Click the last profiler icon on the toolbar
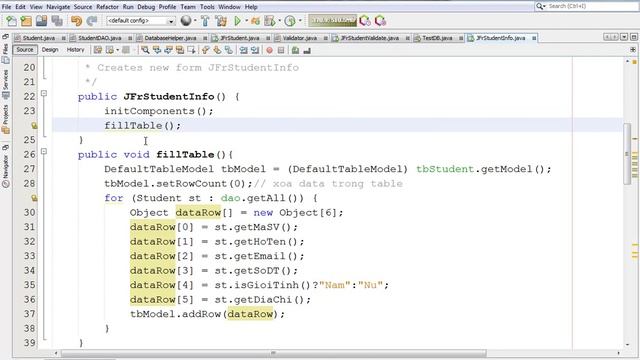640x360 pixels. pyautogui.click(x=380, y=21)
